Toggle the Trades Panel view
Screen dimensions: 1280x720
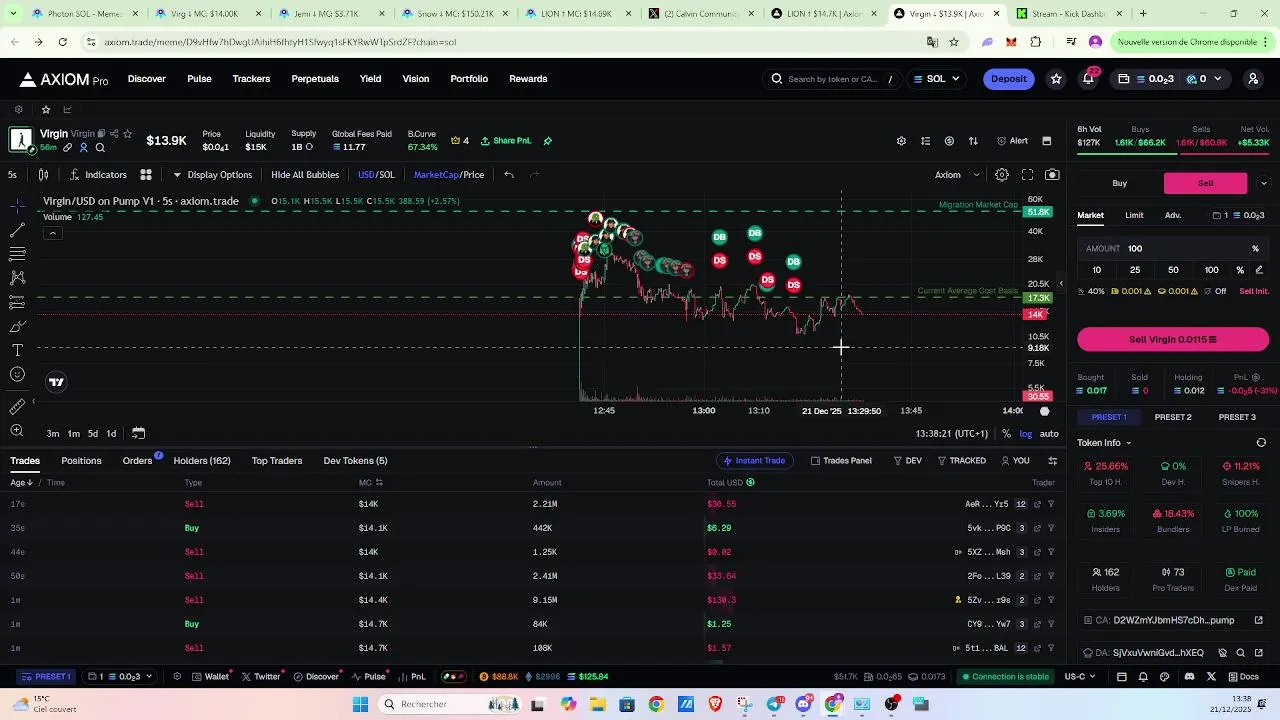841,461
